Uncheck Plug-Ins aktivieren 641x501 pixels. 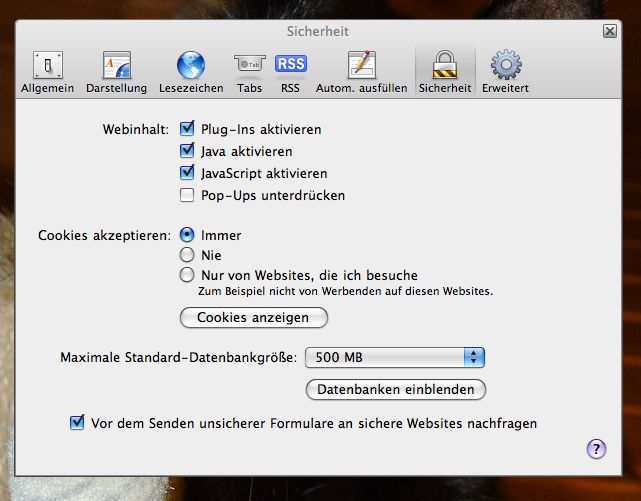(x=187, y=129)
